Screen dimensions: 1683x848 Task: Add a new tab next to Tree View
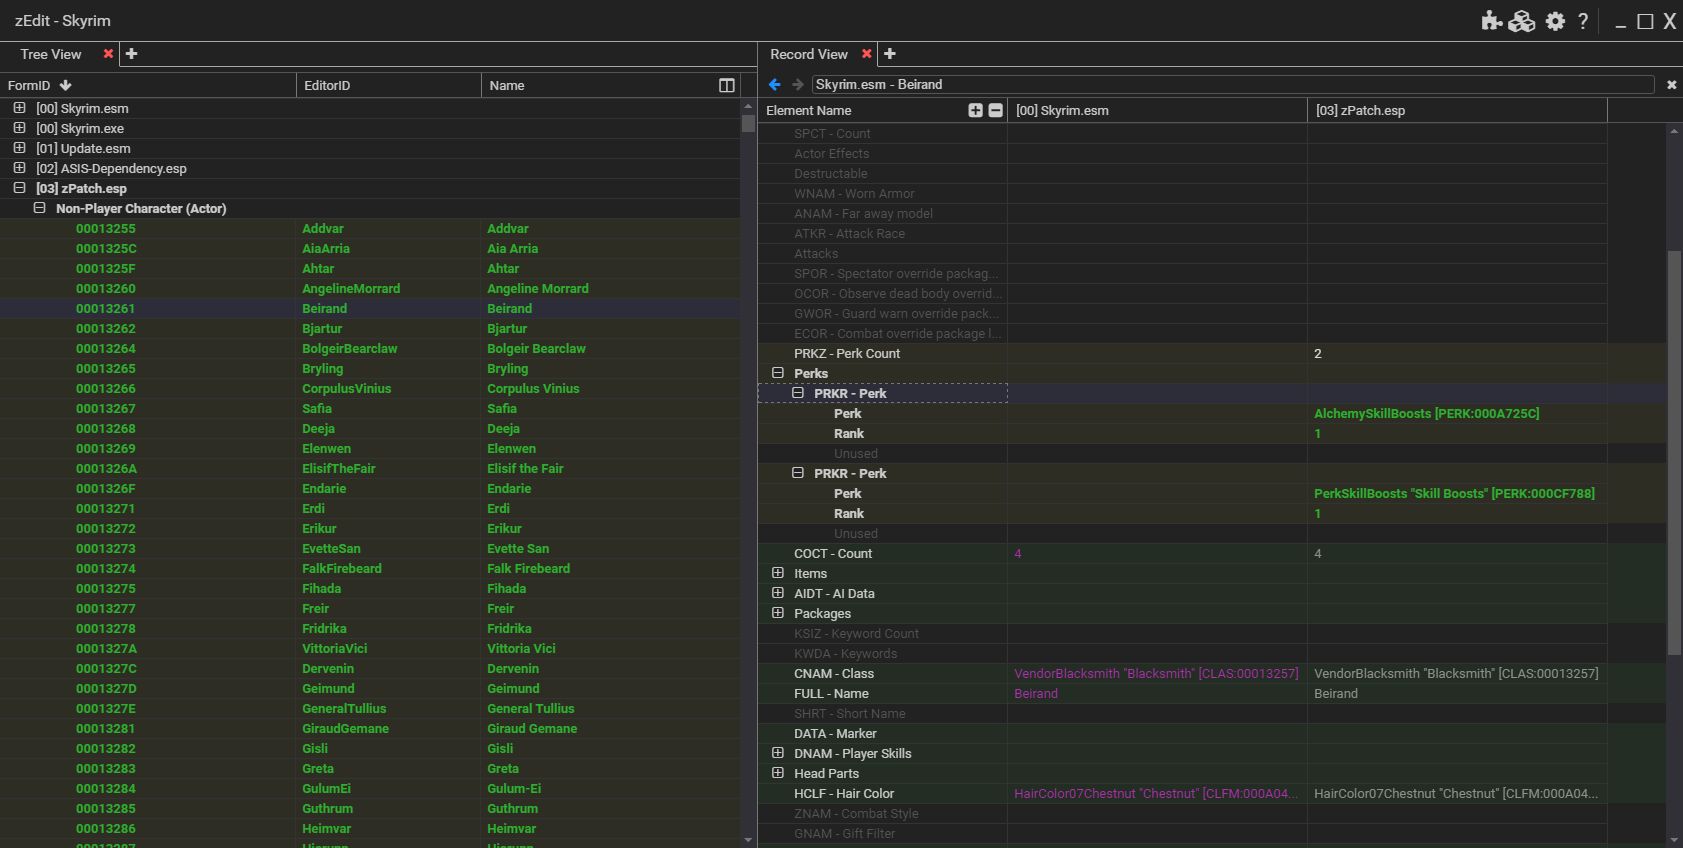click(131, 54)
